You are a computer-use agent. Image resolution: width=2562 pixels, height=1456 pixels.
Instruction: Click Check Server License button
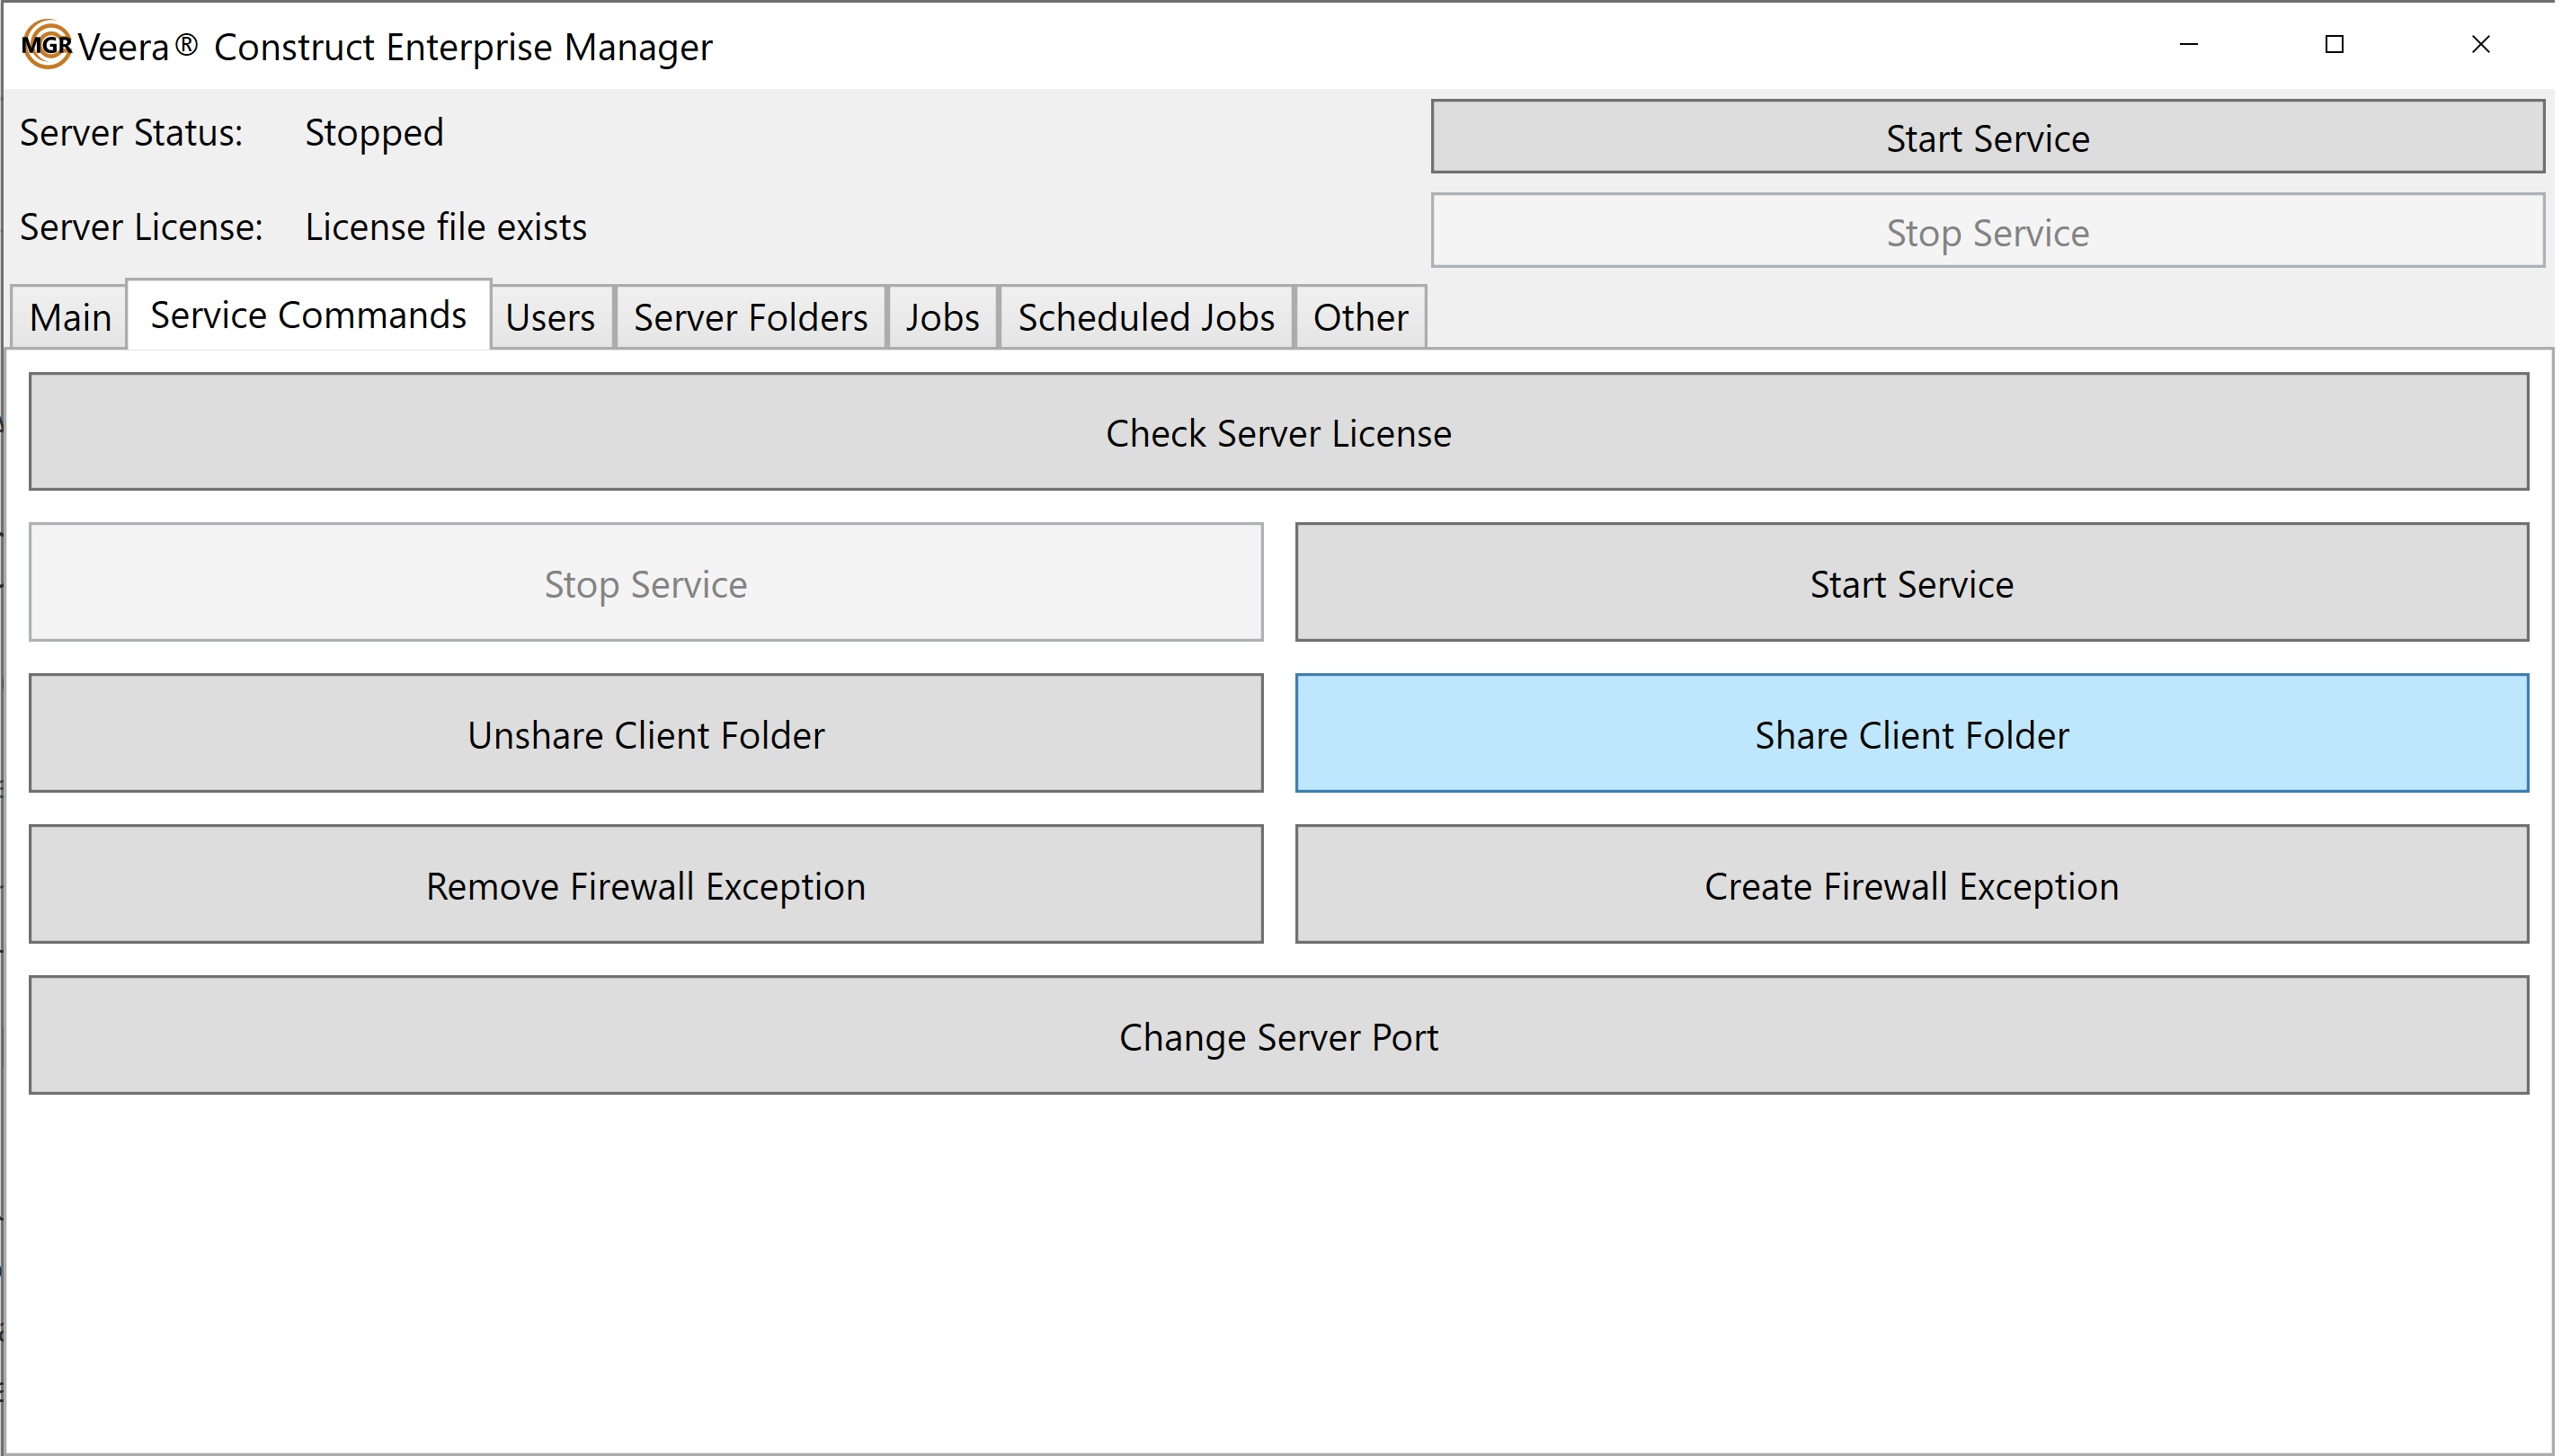pyautogui.click(x=1281, y=433)
